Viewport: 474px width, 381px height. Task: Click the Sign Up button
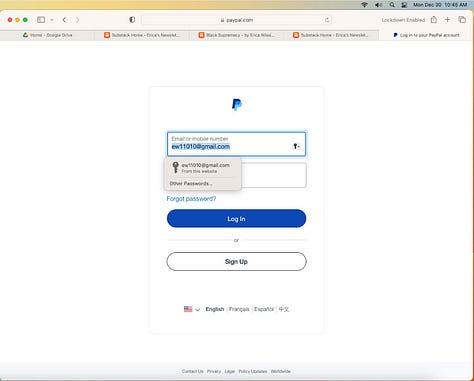pos(236,261)
